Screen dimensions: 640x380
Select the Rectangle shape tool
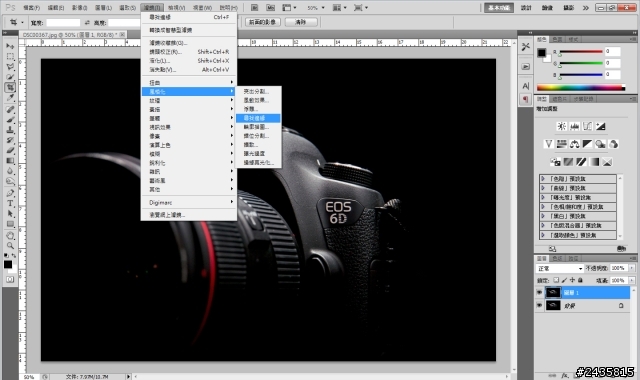point(10,224)
